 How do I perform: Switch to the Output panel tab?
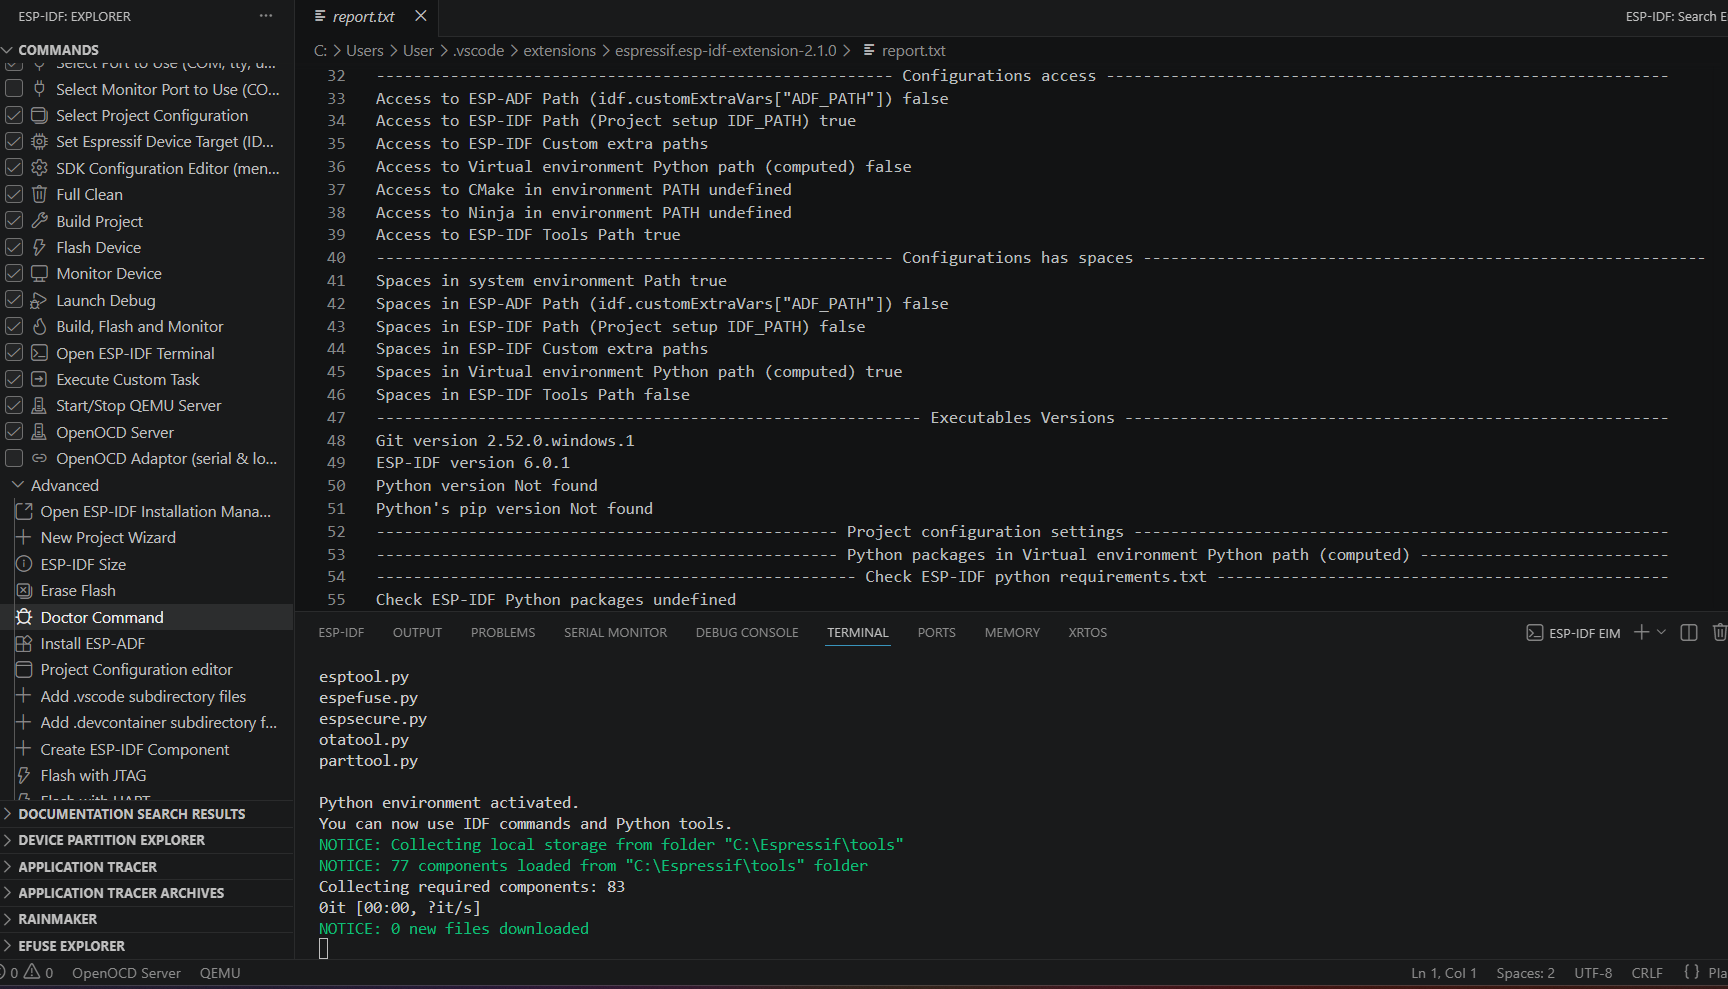pyautogui.click(x=417, y=633)
